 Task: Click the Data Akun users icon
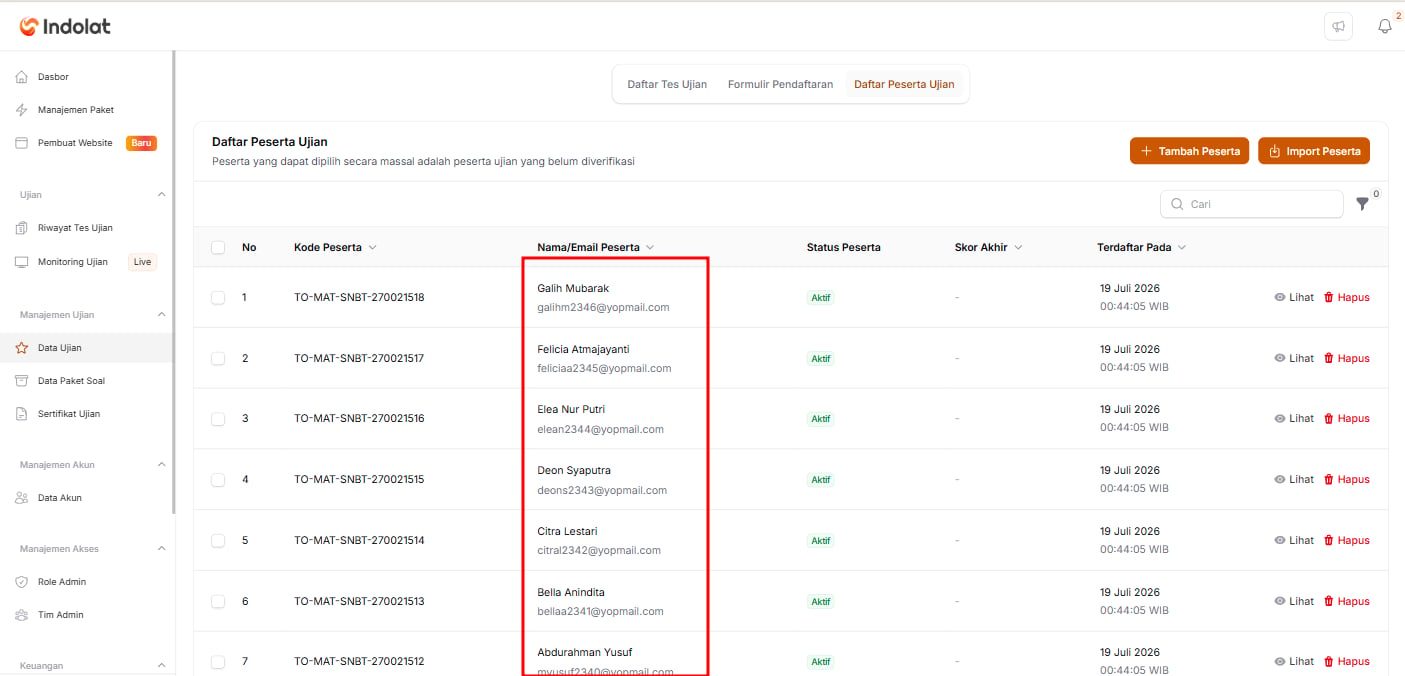[22, 498]
